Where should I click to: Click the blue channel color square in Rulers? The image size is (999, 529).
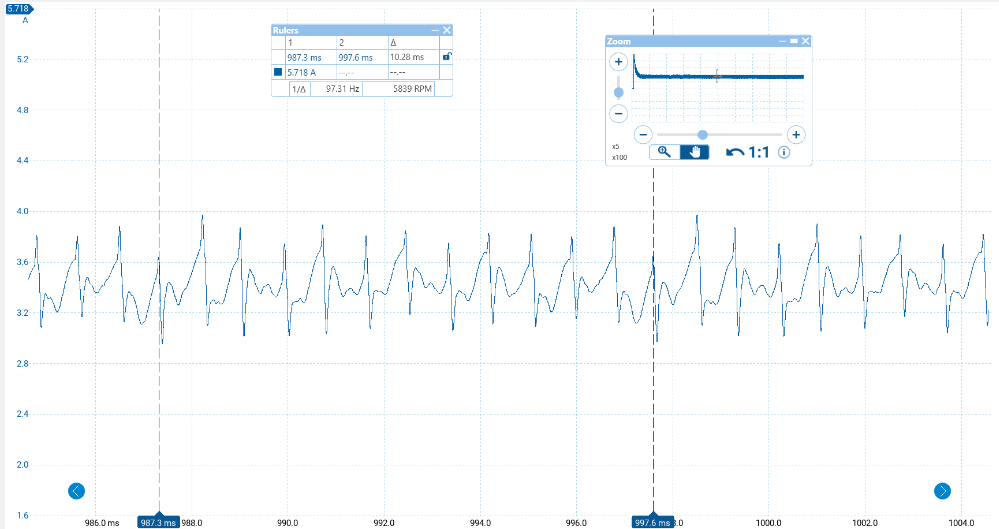point(278,73)
